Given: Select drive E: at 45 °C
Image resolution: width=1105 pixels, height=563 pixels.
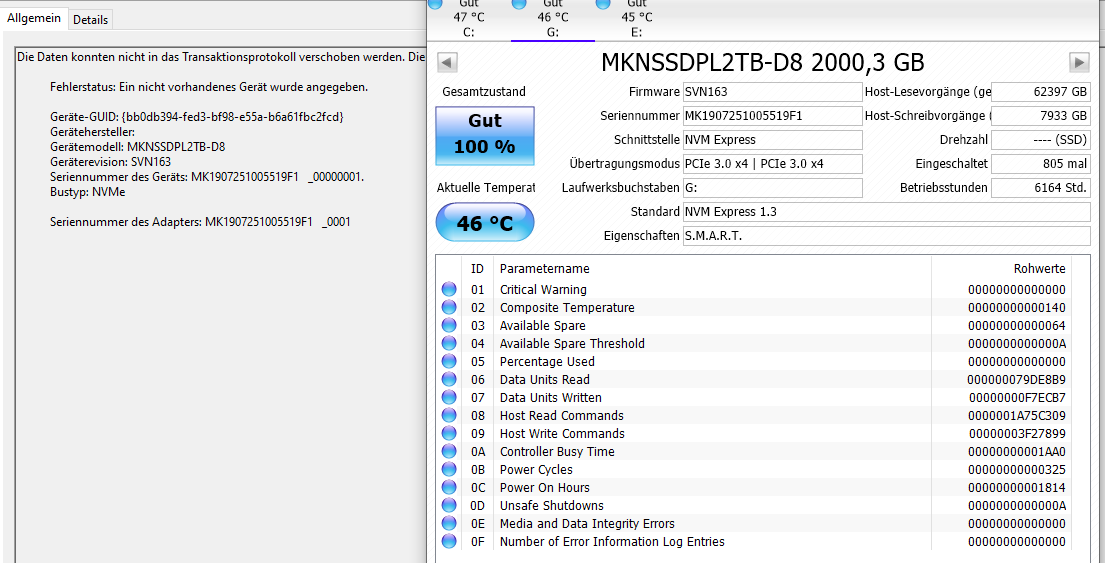Looking at the screenshot, I should (636, 18).
